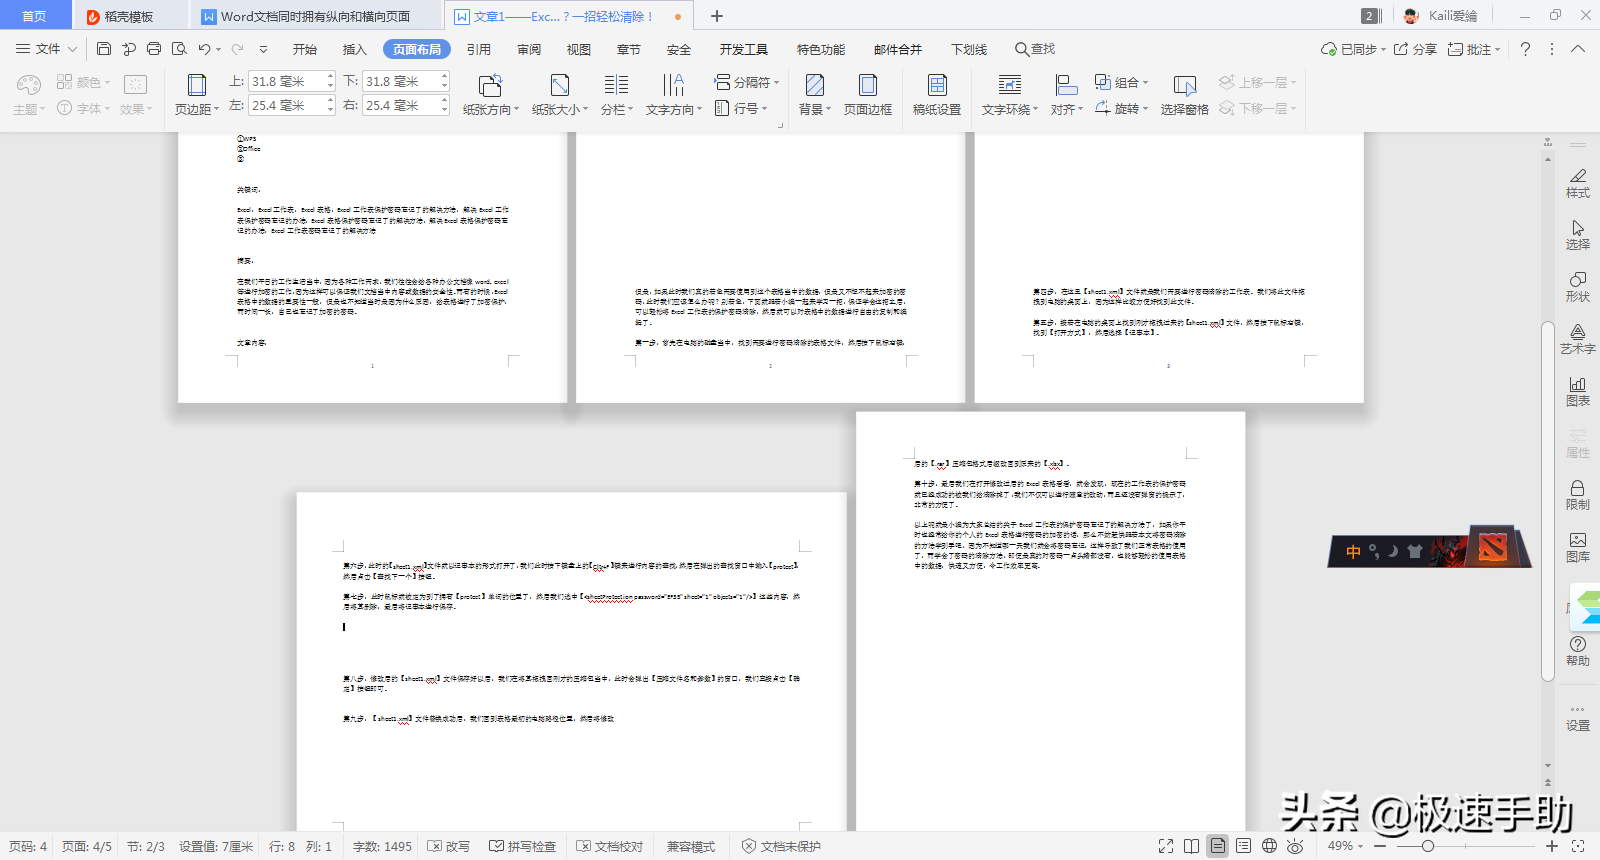
Task: Switch to the 视图 View ribbon tab
Action: pyautogui.click(x=579, y=49)
